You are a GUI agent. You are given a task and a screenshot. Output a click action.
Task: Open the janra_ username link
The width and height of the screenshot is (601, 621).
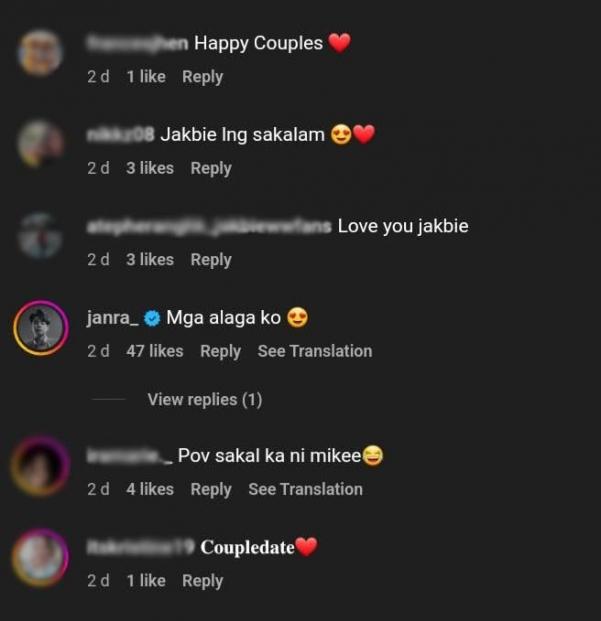[x=113, y=318]
